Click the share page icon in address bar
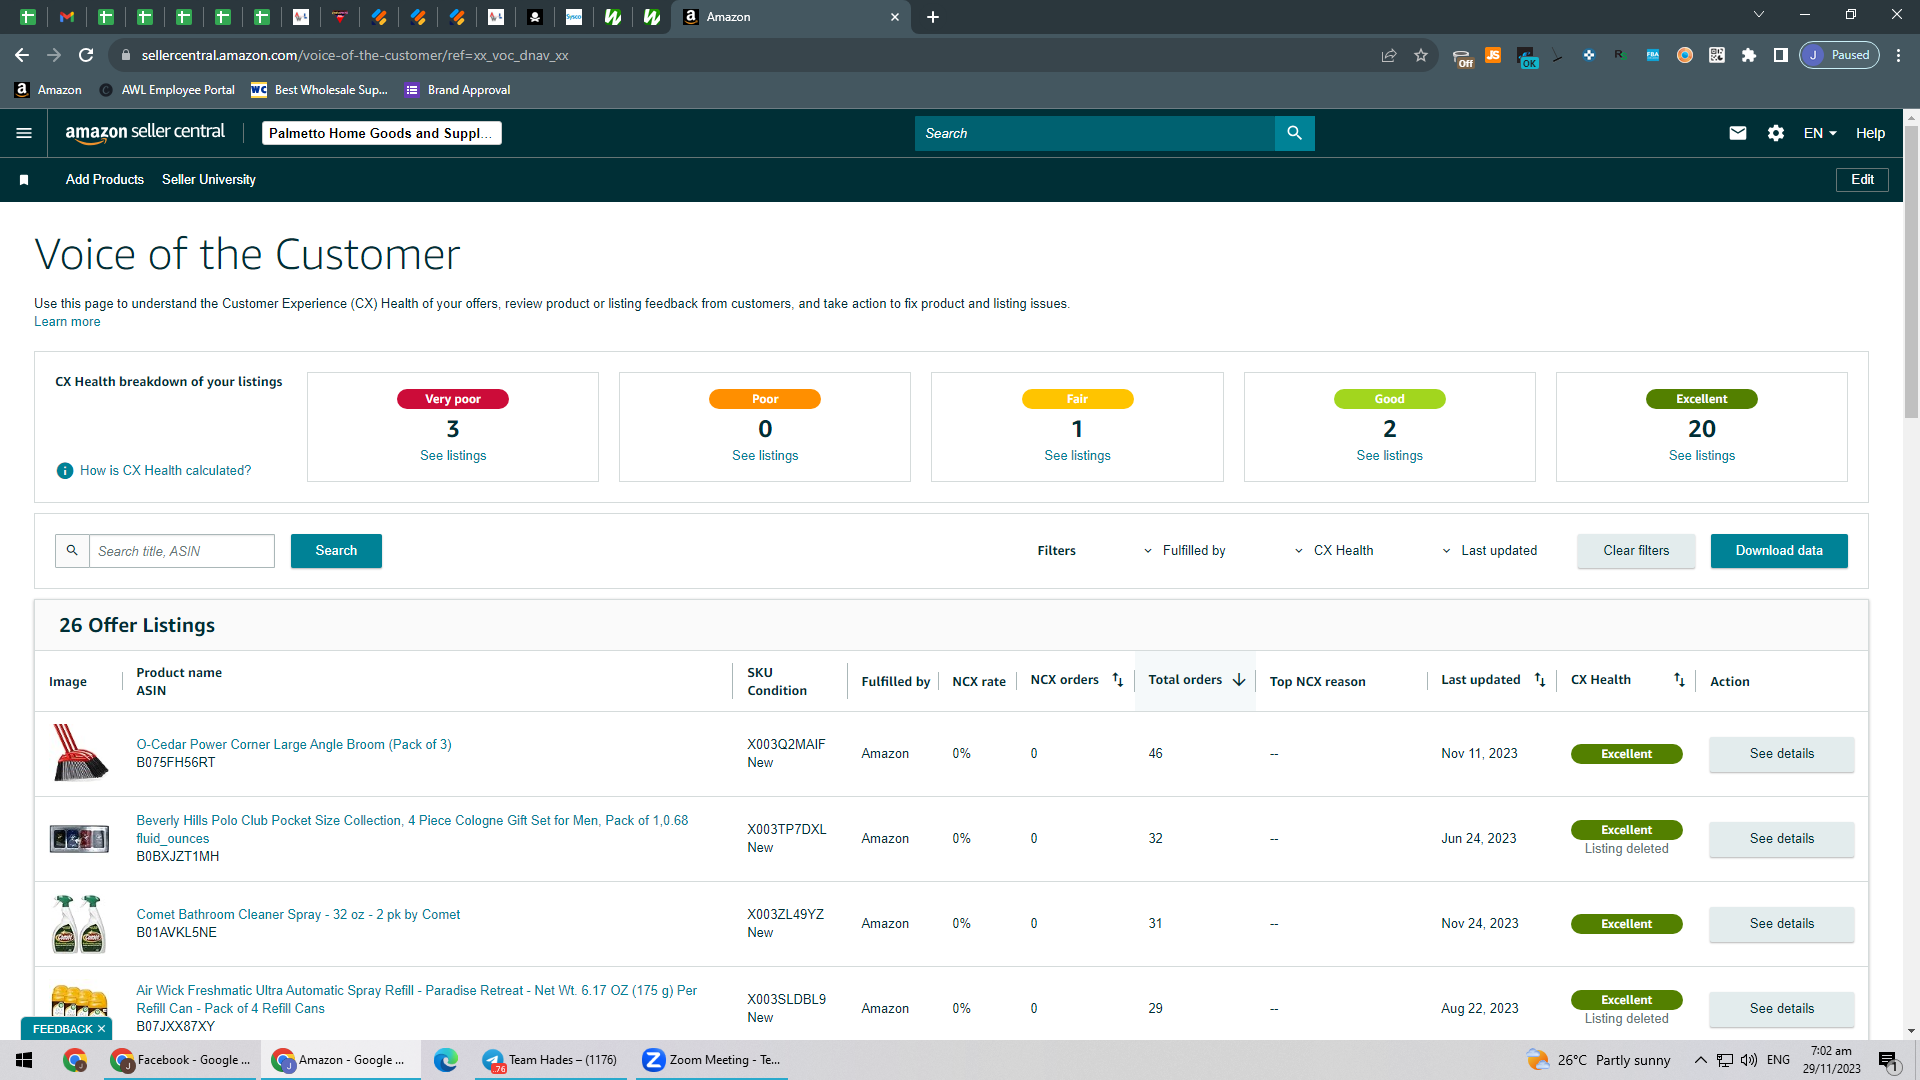This screenshot has height=1080, width=1920. click(1389, 55)
